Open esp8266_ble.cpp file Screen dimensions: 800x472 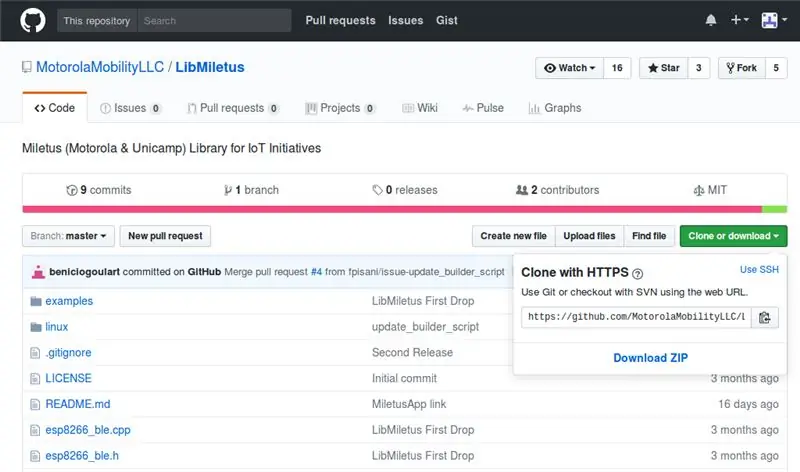pyautogui.click(x=88, y=430)
